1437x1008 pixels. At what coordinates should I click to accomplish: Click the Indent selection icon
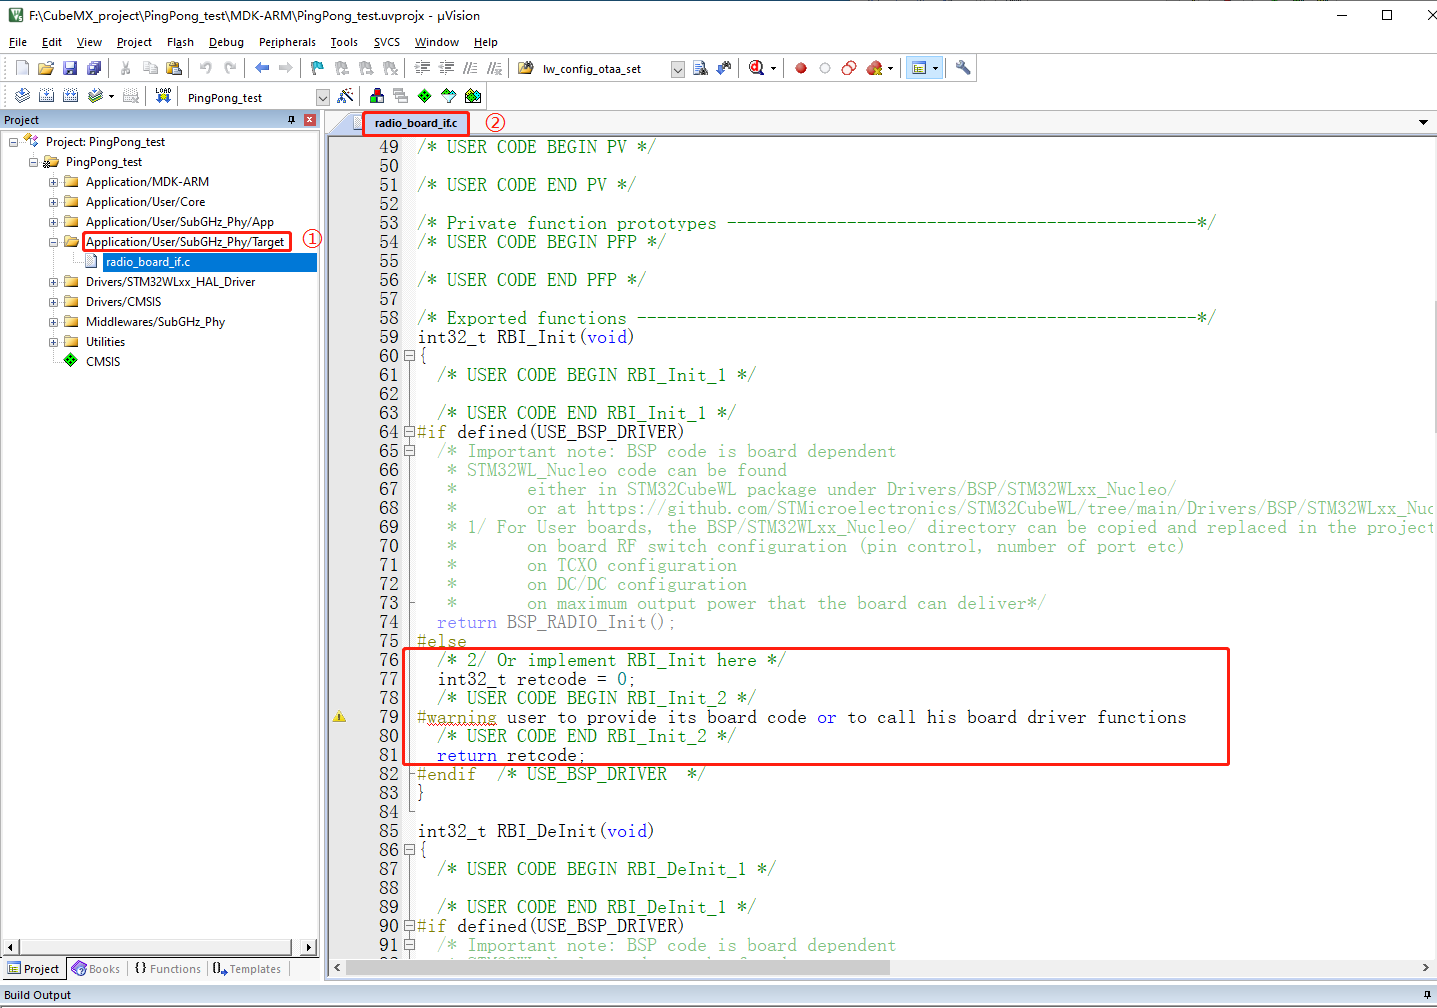422,68
